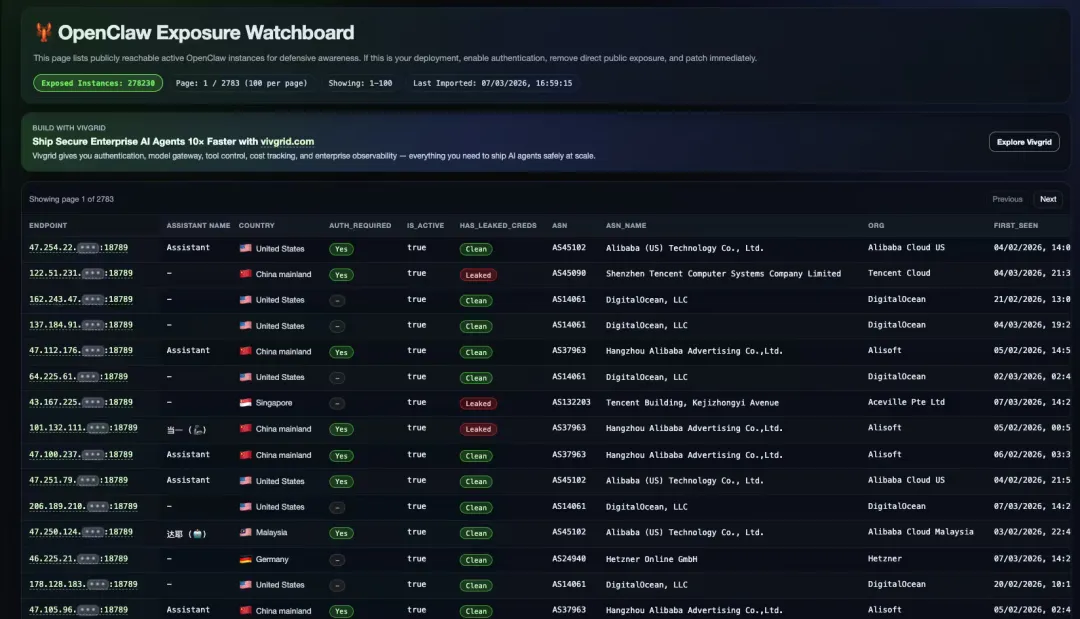Click the Exposed Instances count pill
The height and width of the screenshot is (619, 1080).
(x=98, y=83)
